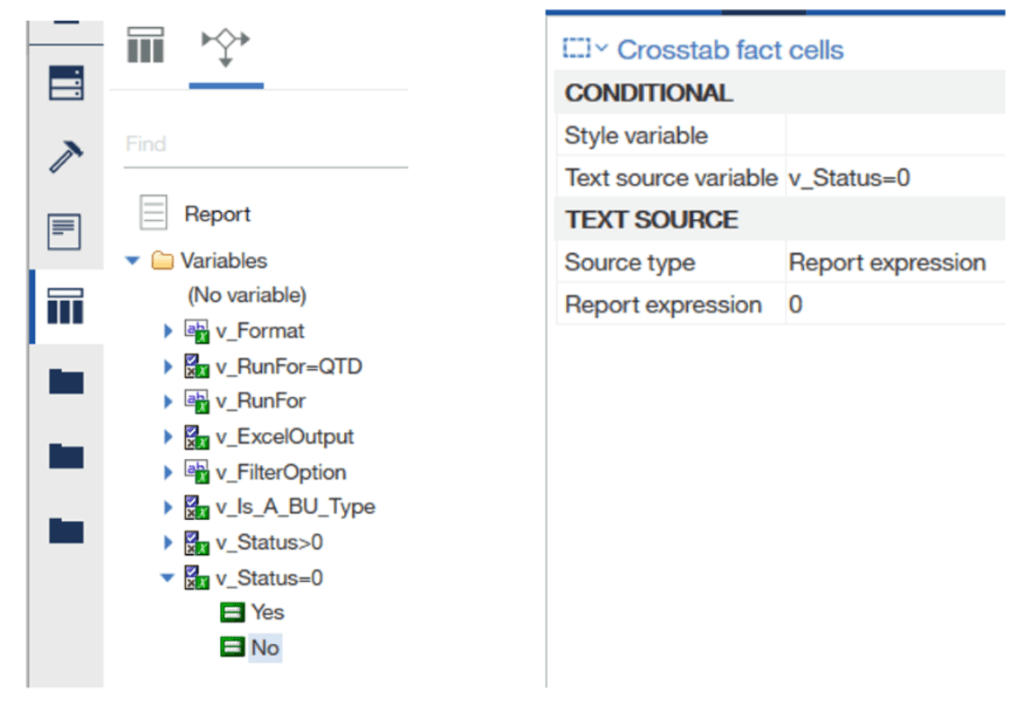Change the Source type value Report expression

pyautogui.click(x=895, y=262)
